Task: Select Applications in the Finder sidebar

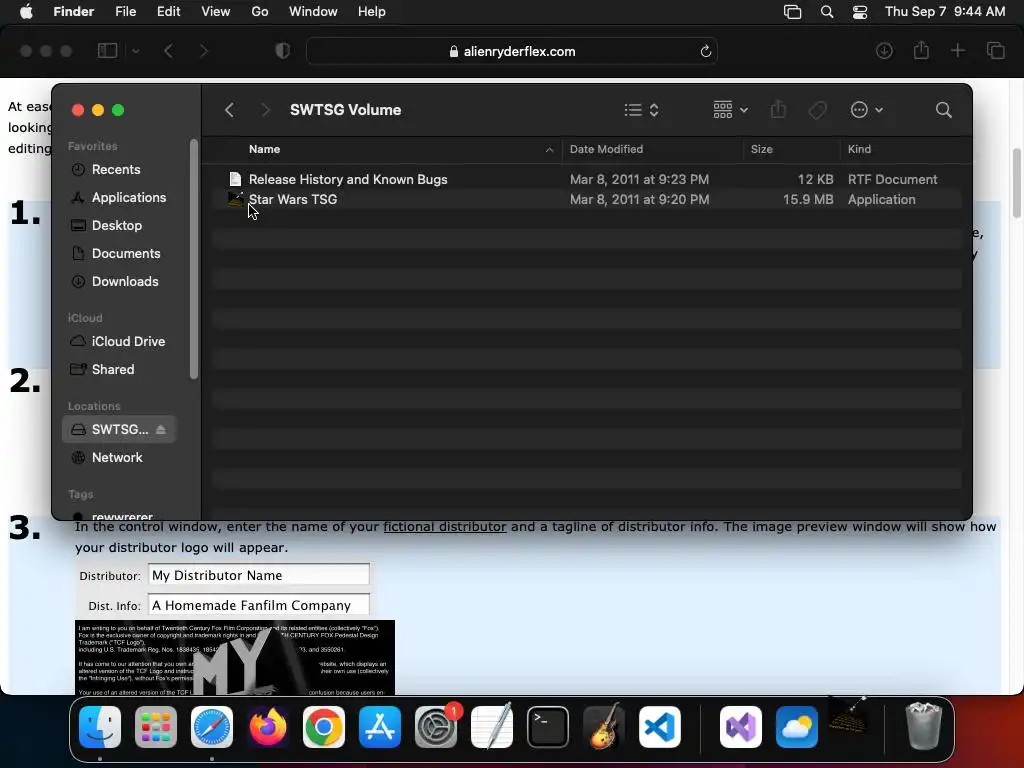Action: click(x=120, y=197)
